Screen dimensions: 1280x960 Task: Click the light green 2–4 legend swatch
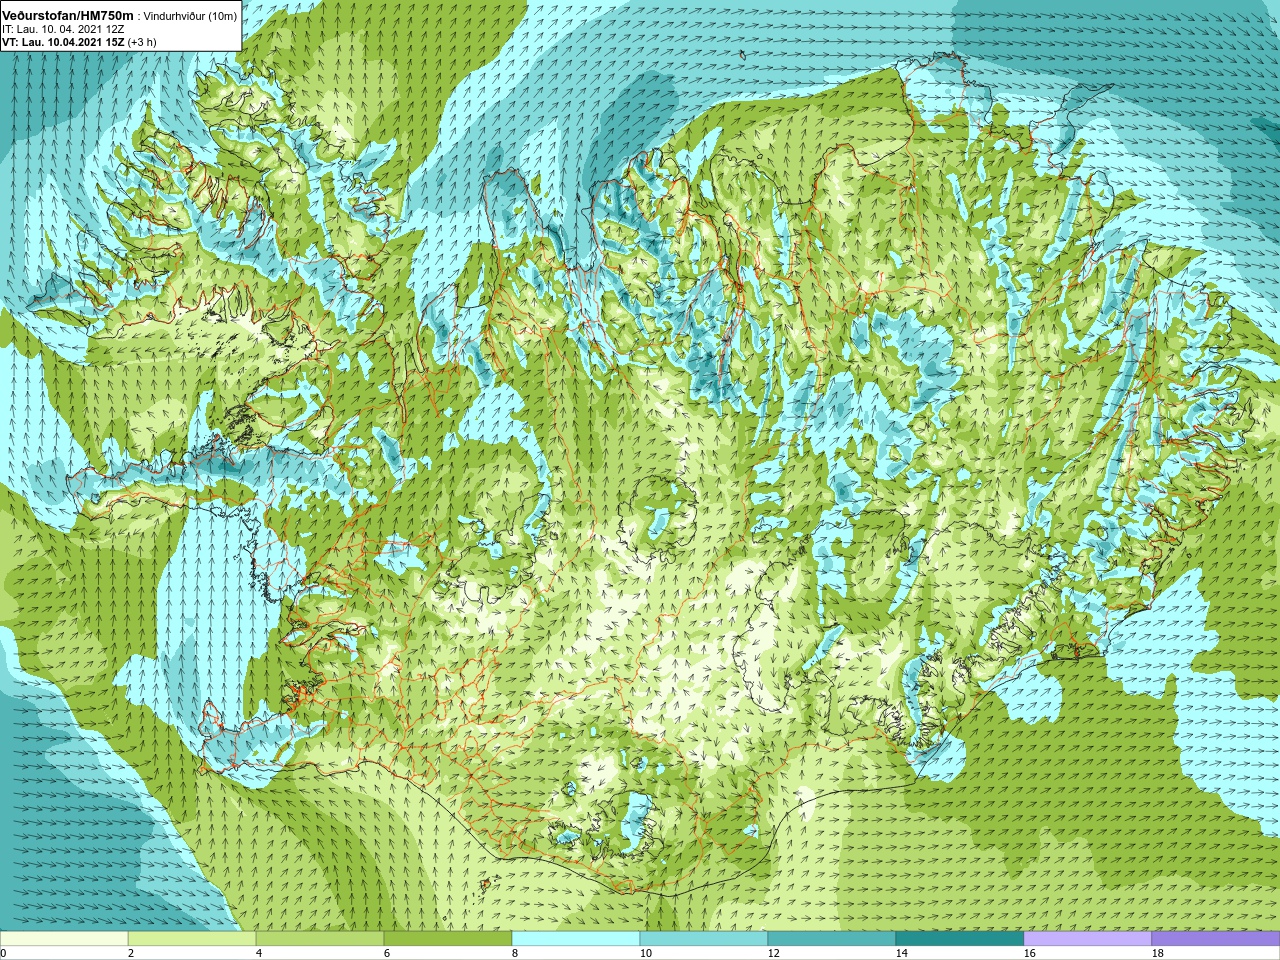tap(192, 939)
